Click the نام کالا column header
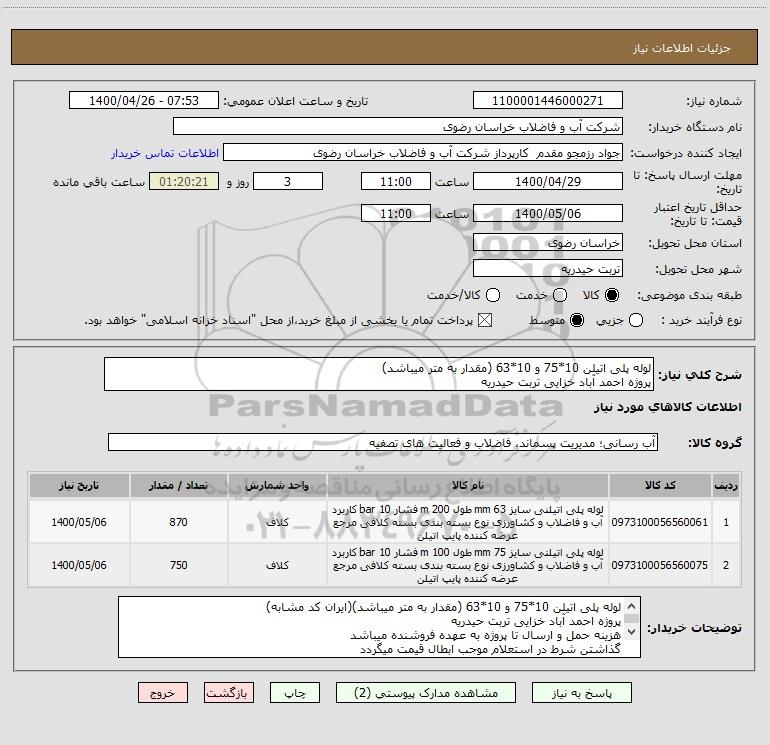Image resolution: width=770 pixels, height=745 pixels. [468, 485]
